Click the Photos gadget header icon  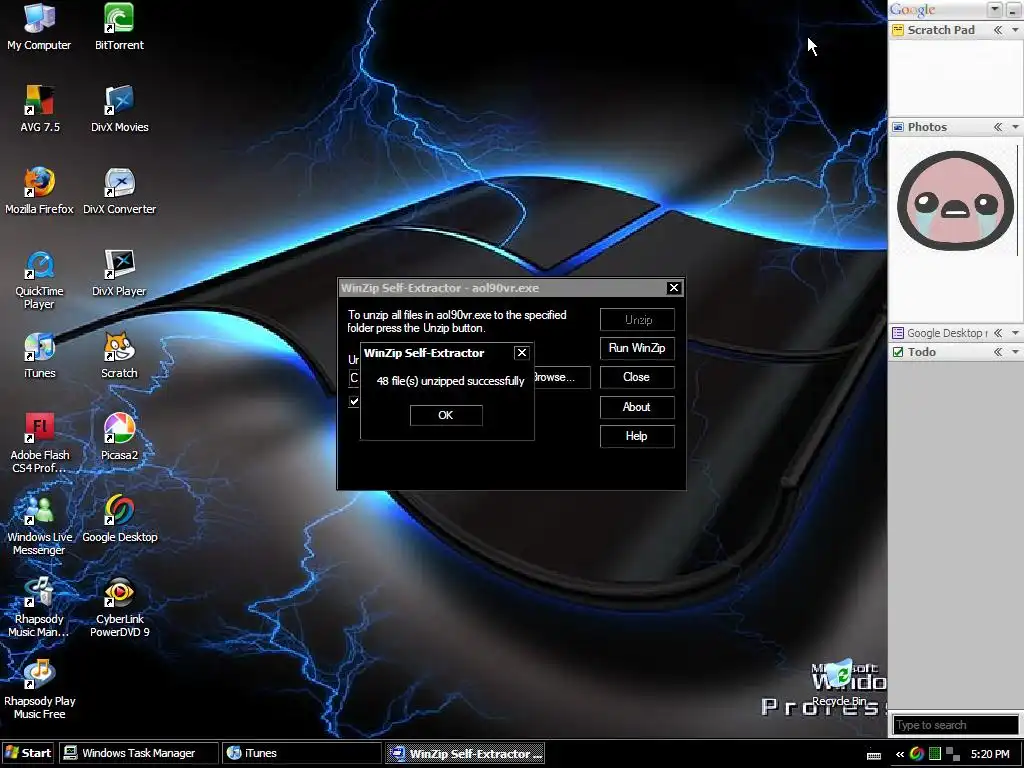click(898, 127)
